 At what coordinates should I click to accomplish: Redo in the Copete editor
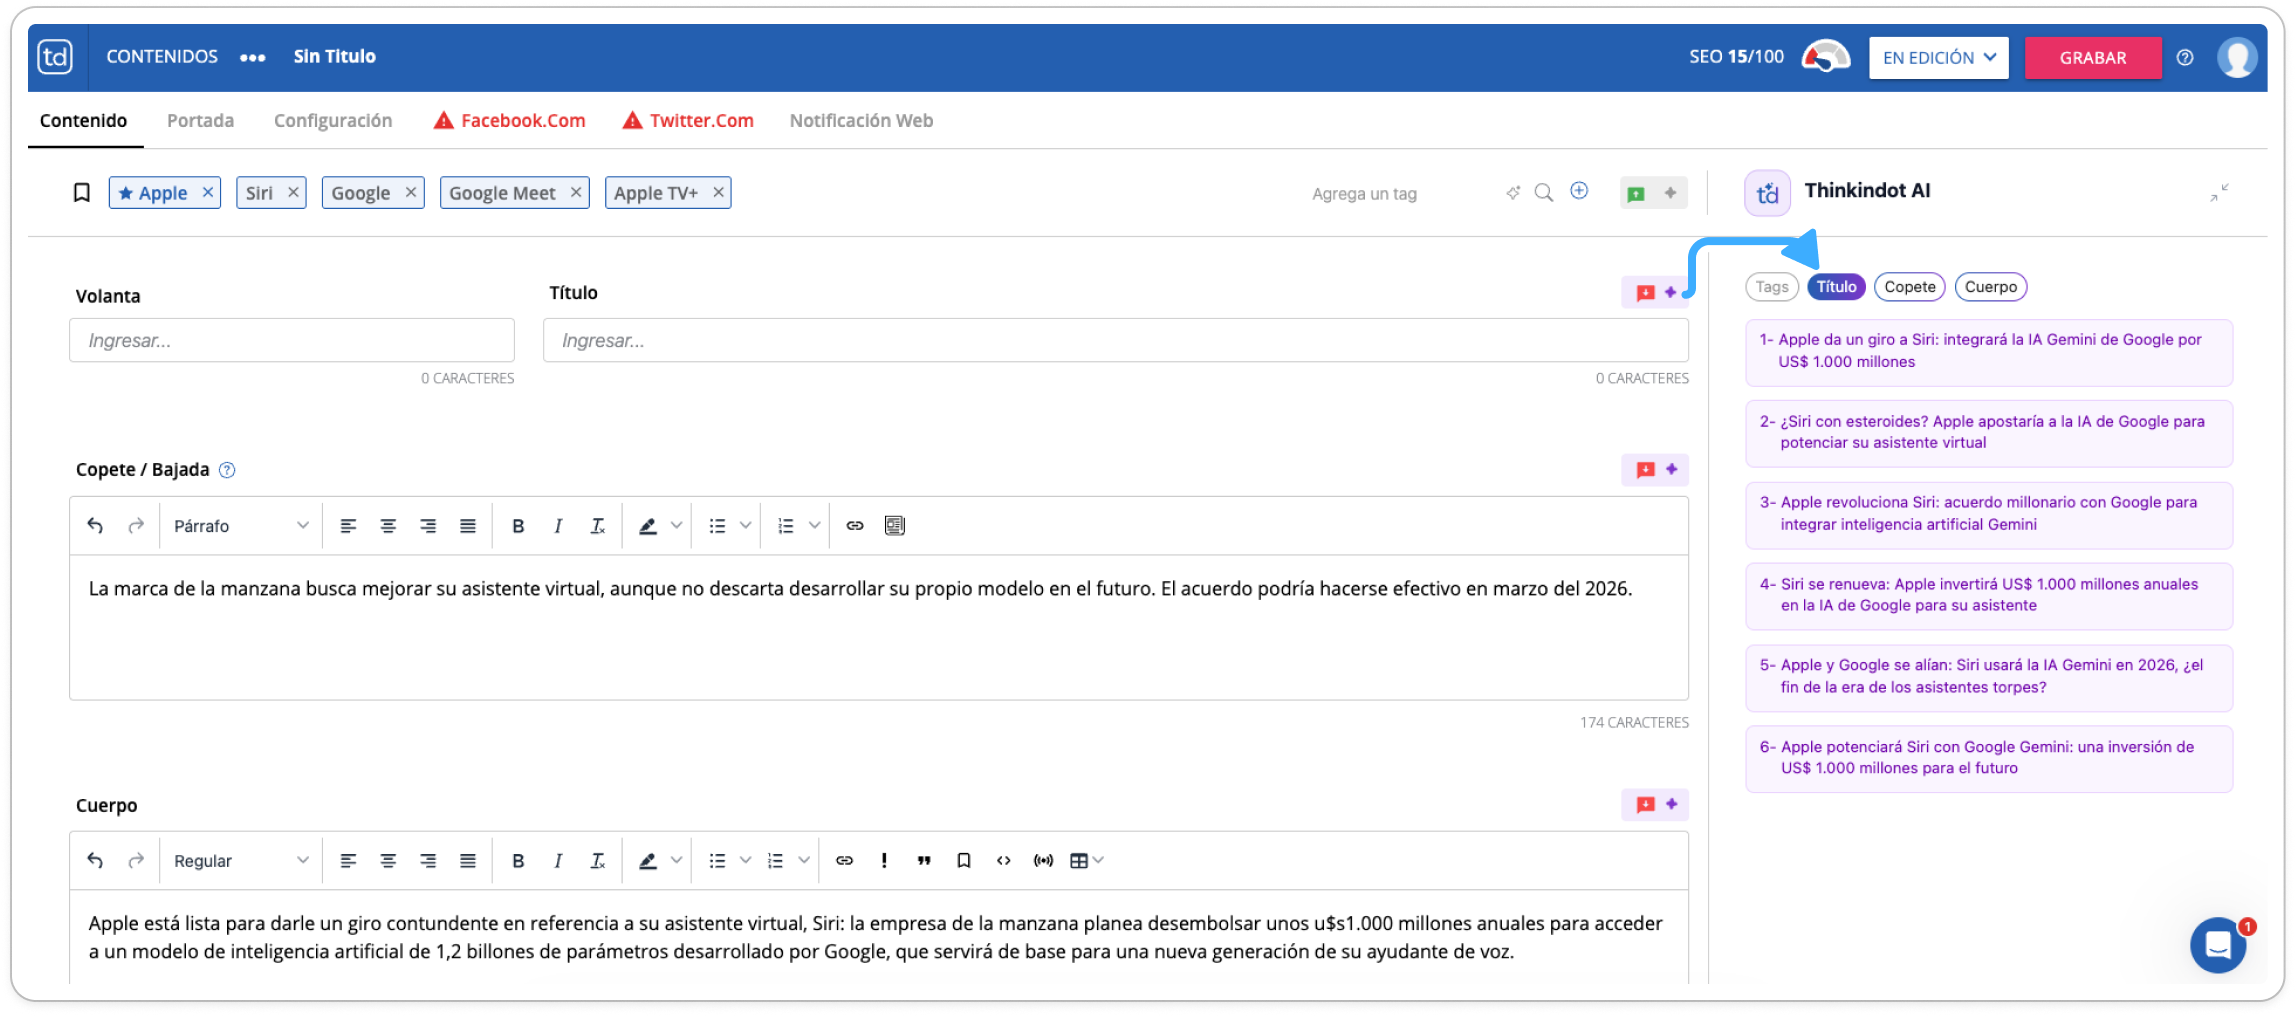pos(136,526)
